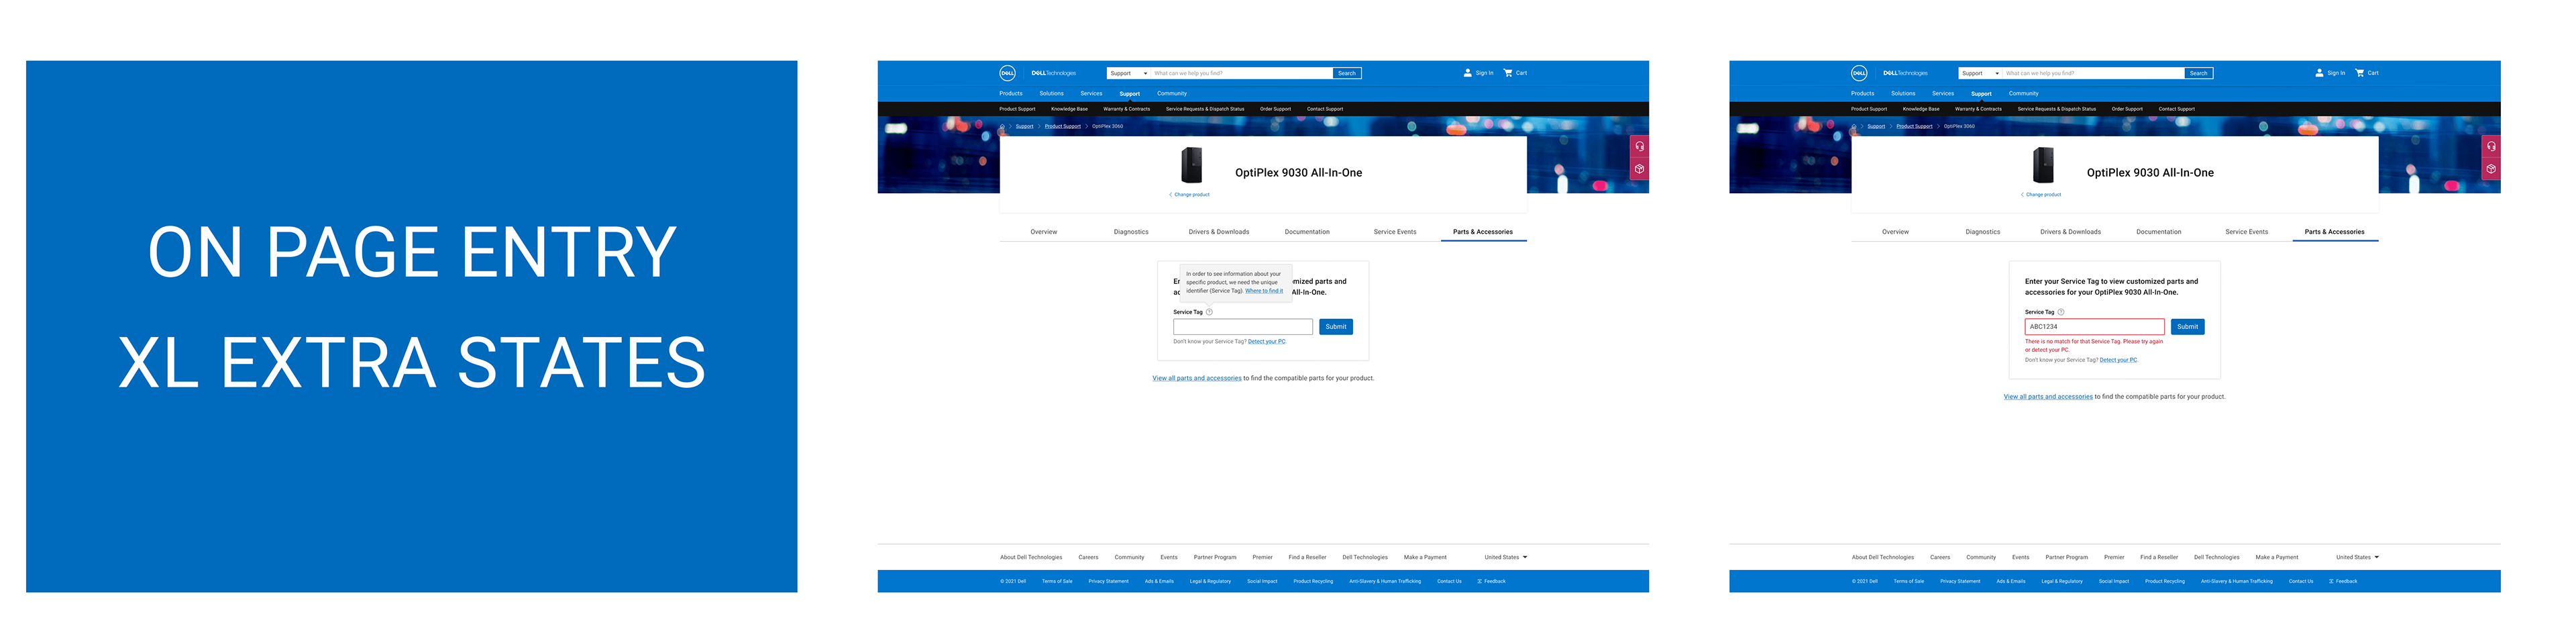Click Feedback icon link, error-state page footer
The image size is (2576, 621).
(x=2343, y=581)
